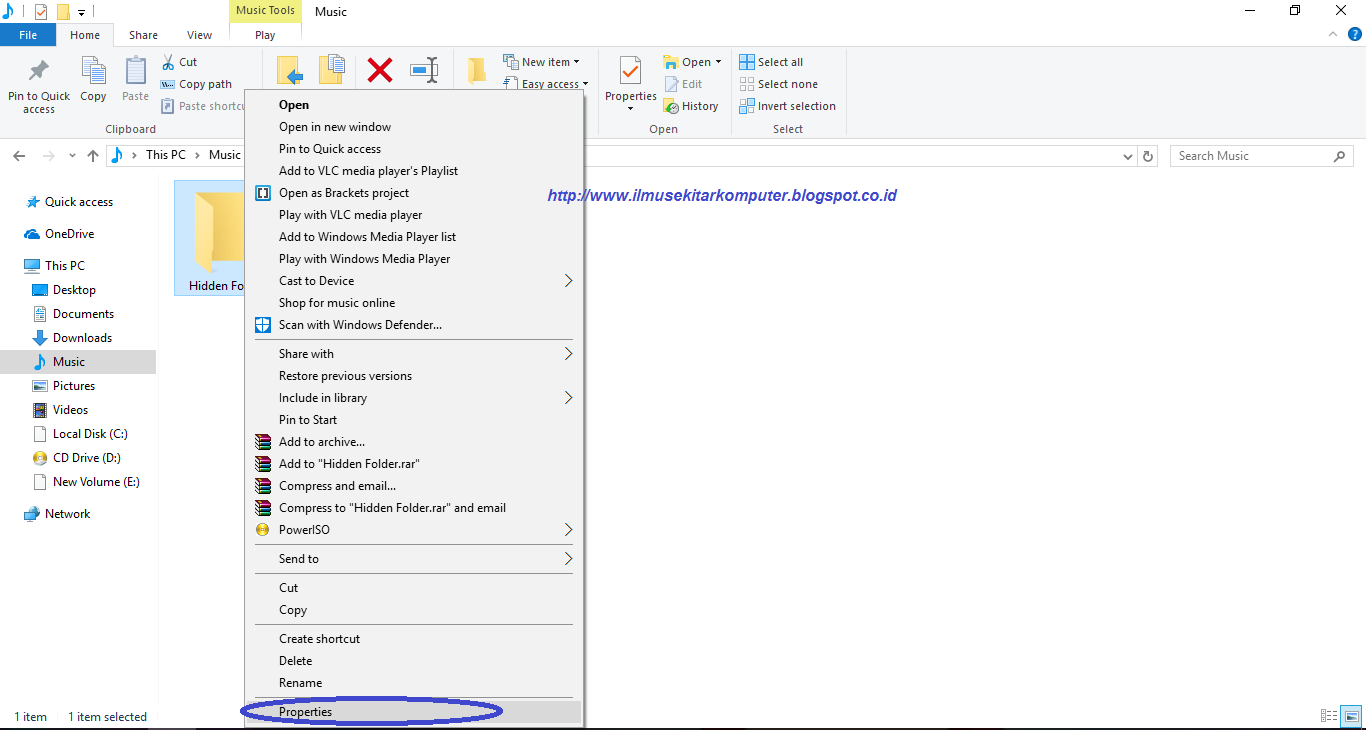Choose Open as Brackets project
Viewport: 1366px width, 730px height.
pyautogui.click(x=413, y=193)
